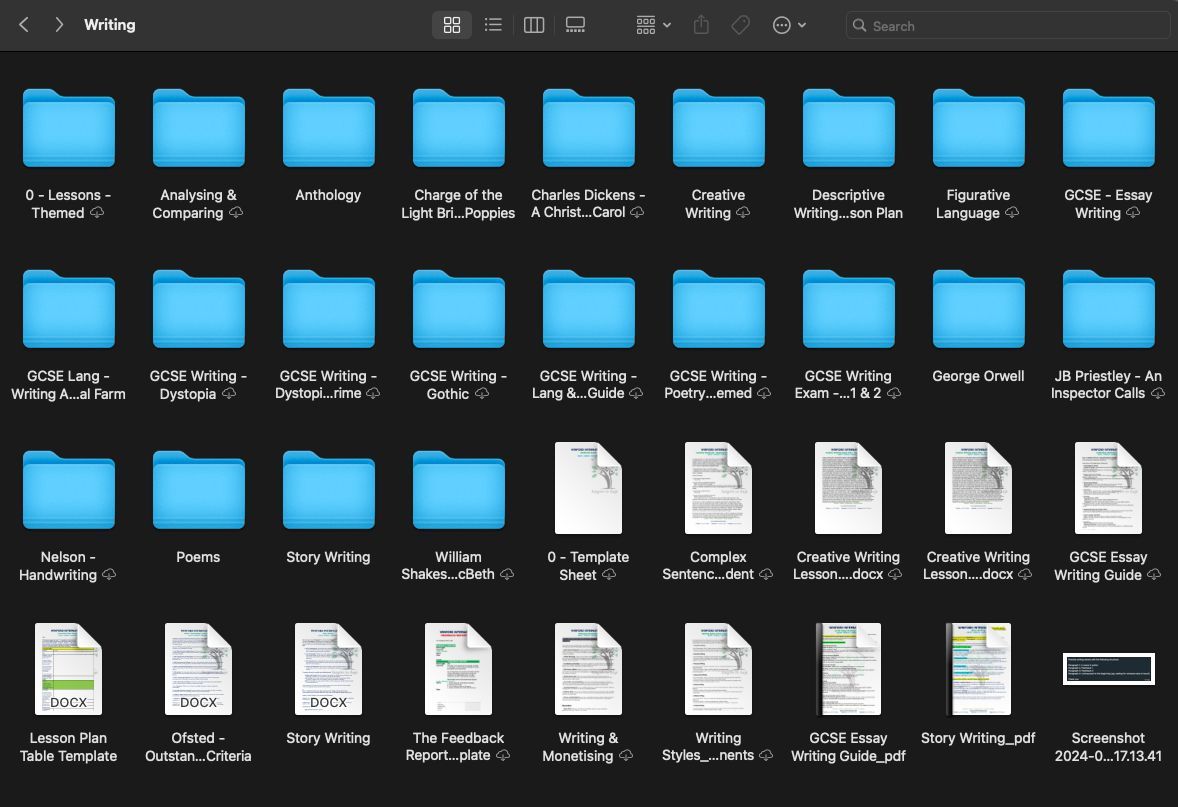
Task: Select the Creative Writing folder
Action: click(x=718, y=128)
